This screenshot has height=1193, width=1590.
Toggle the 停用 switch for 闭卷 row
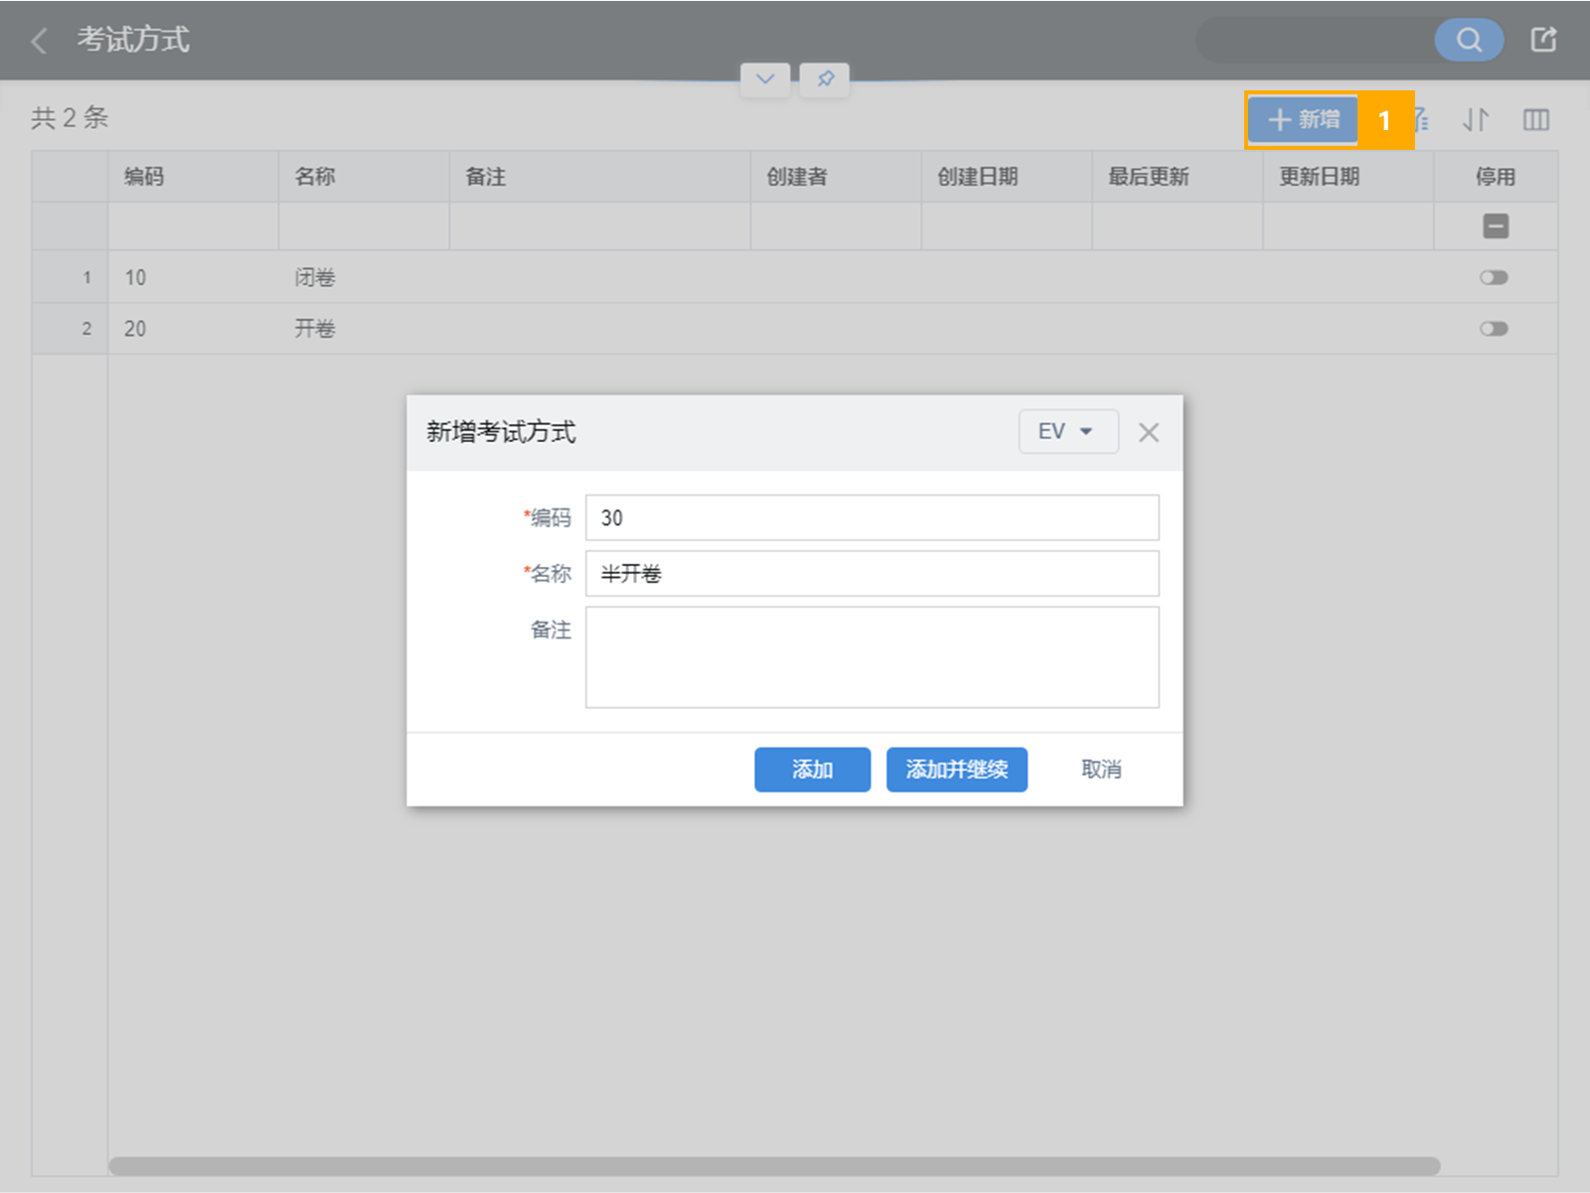pos(1494,277)
